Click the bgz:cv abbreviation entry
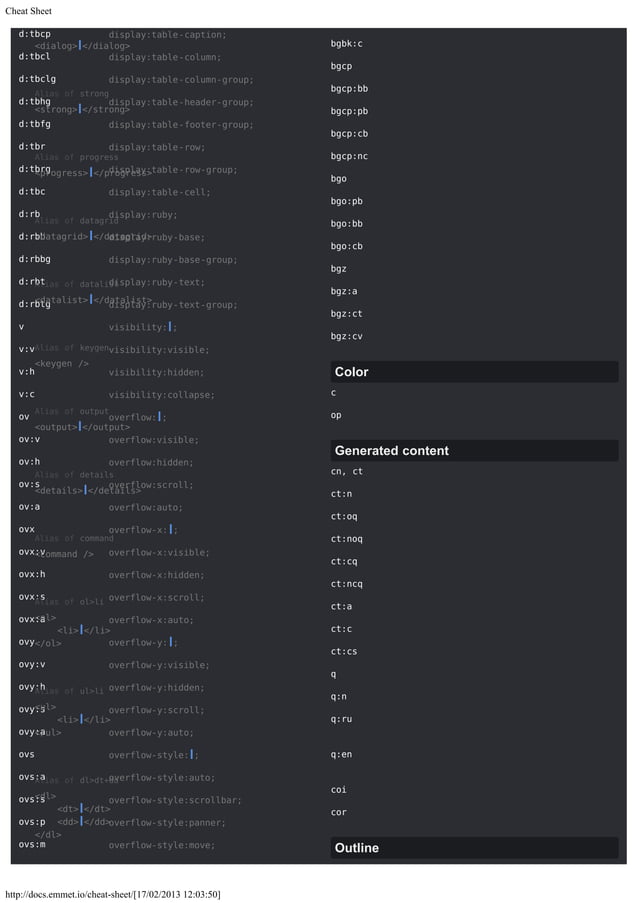638x903 pixels. pyautogui.click(x=347, y=336)
